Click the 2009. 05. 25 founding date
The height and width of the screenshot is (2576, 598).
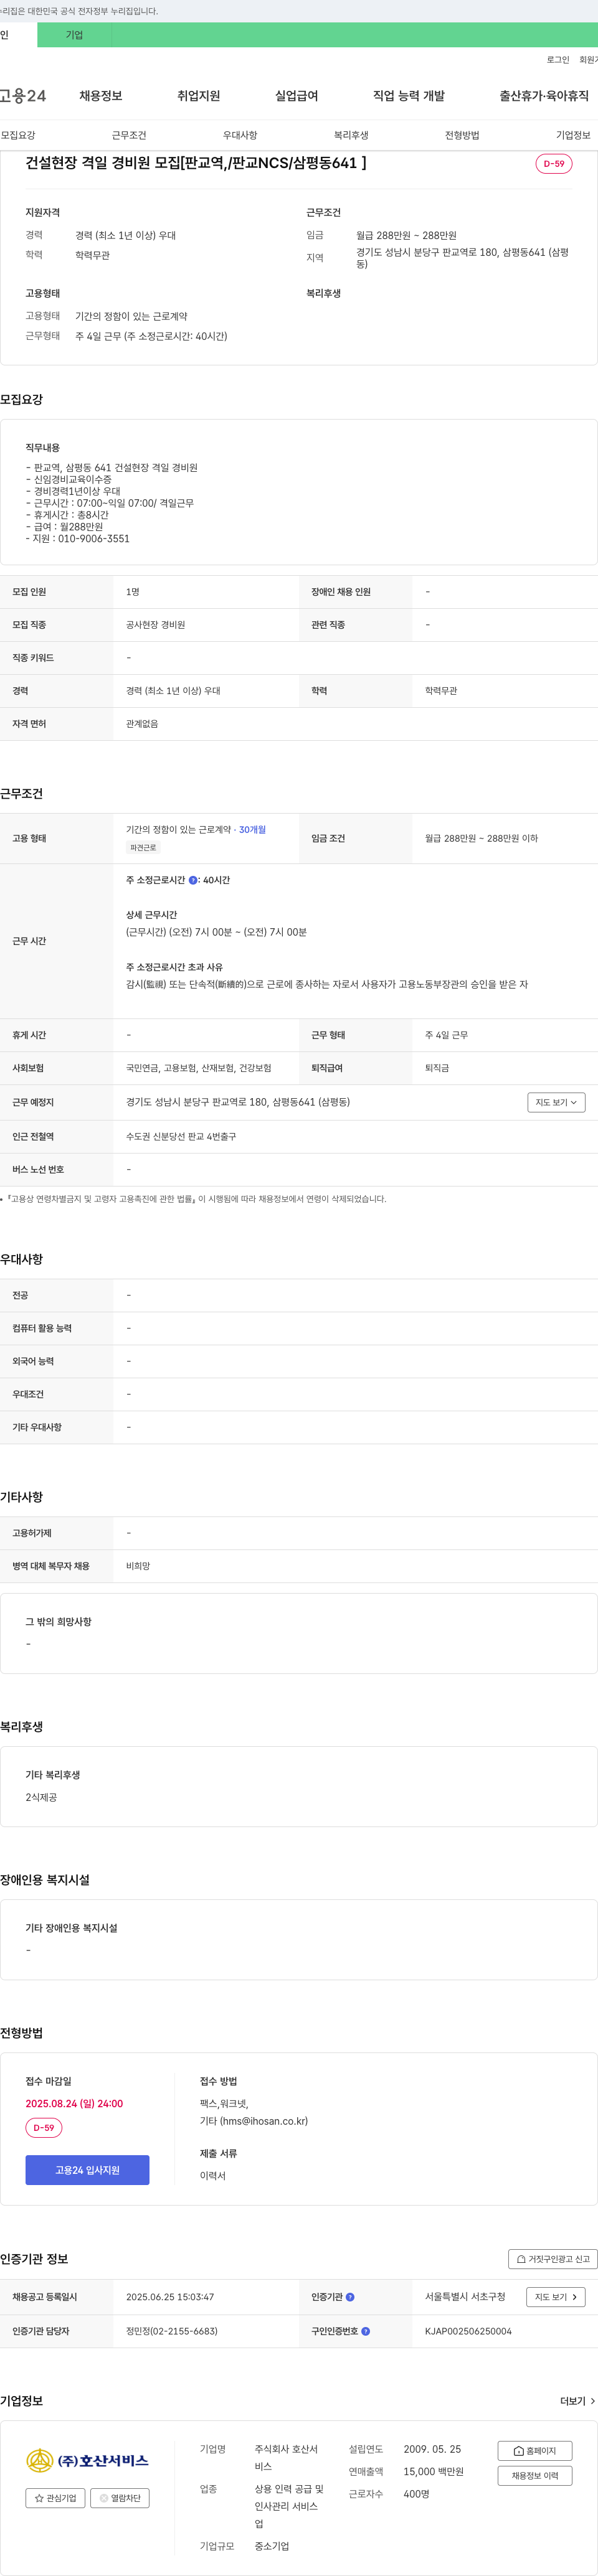coord(432,2449)
